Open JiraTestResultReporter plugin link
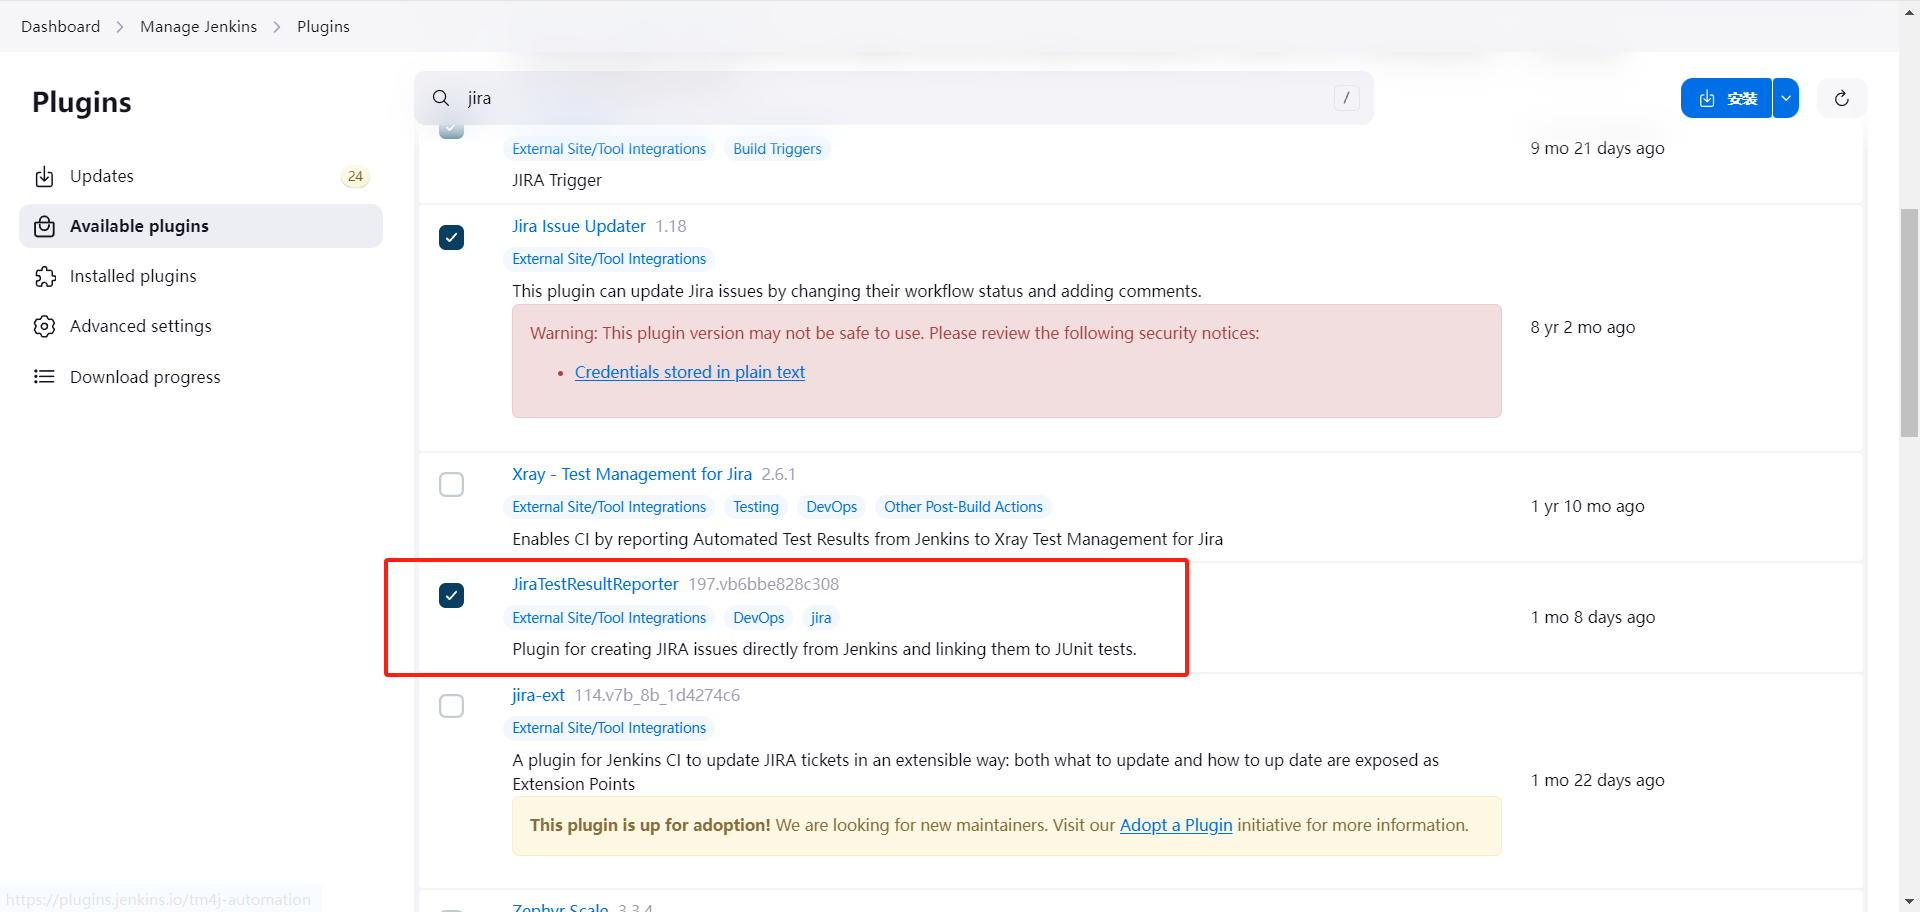The image size is (1920, 912). [x=595, y=584]
